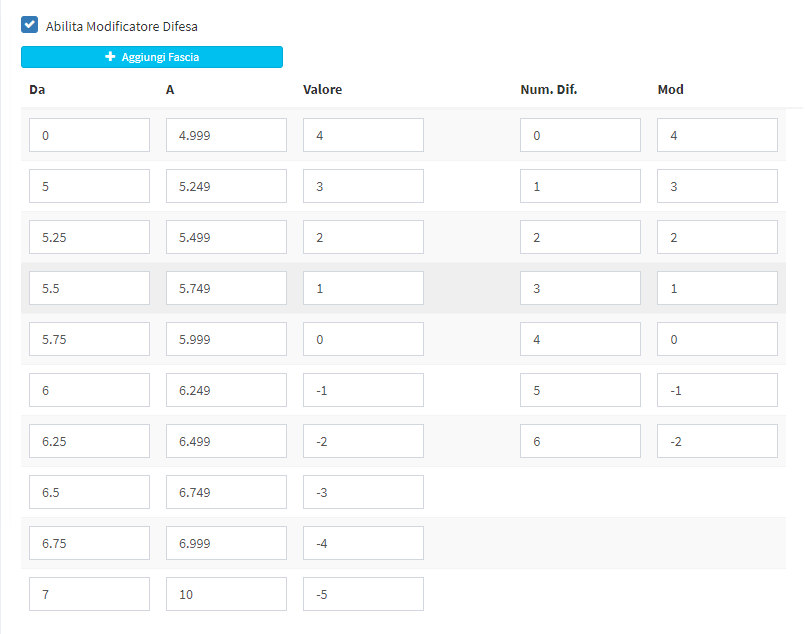Click the Da field containing 5.25

tap(89, 237)
